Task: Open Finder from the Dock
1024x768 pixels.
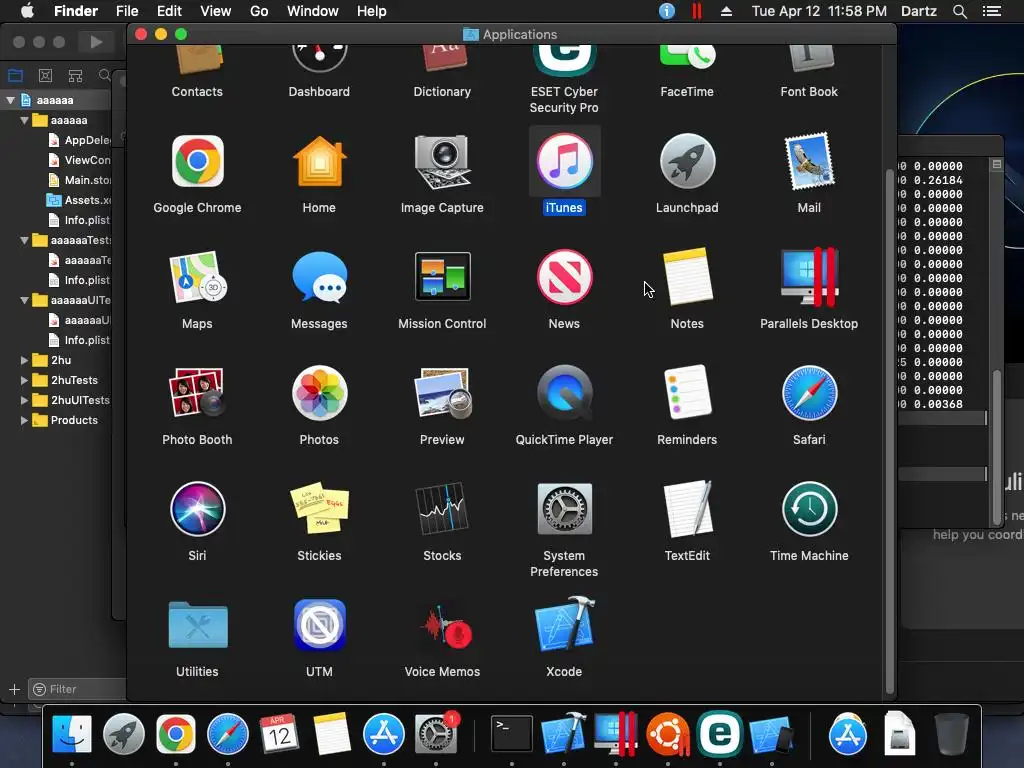Action: 72,733
